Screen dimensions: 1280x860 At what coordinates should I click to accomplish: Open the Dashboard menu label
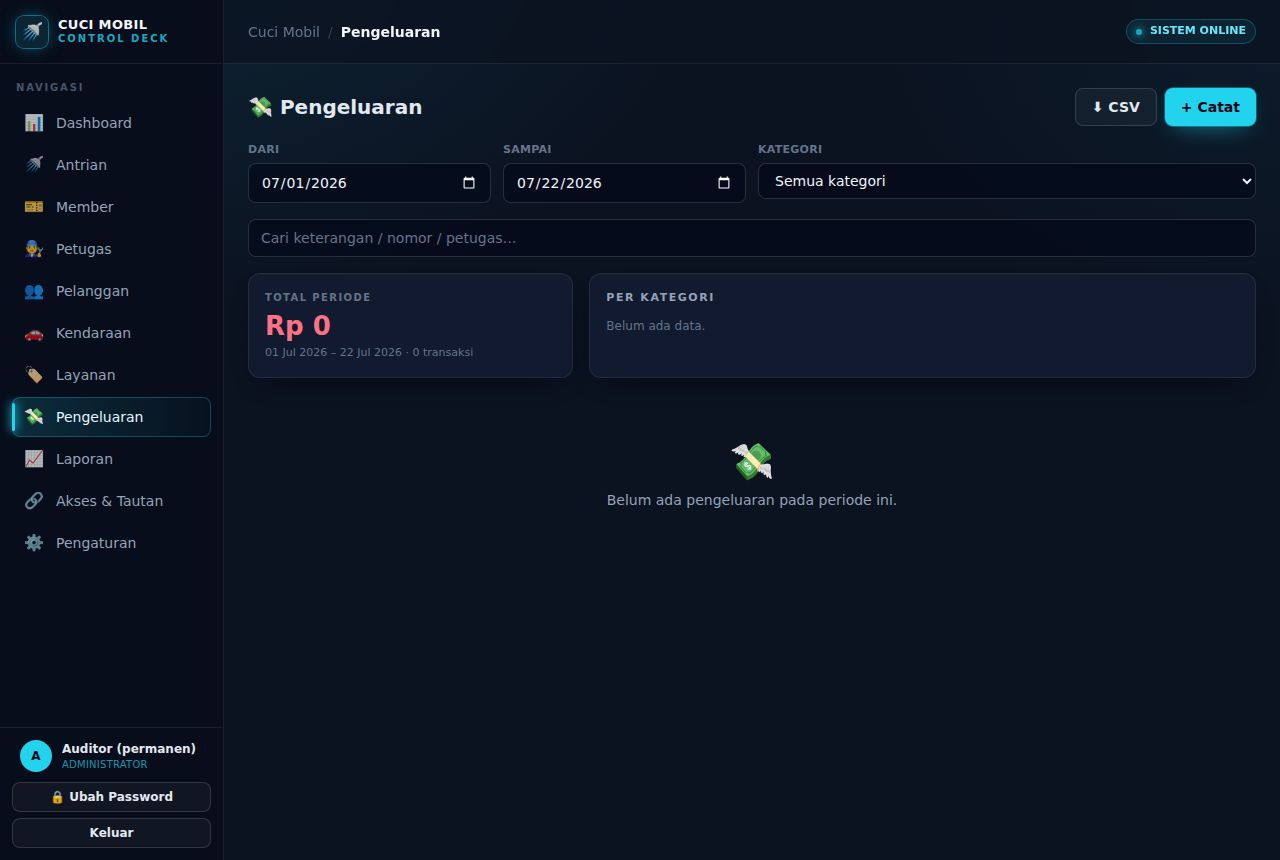(x=94, y=123)
